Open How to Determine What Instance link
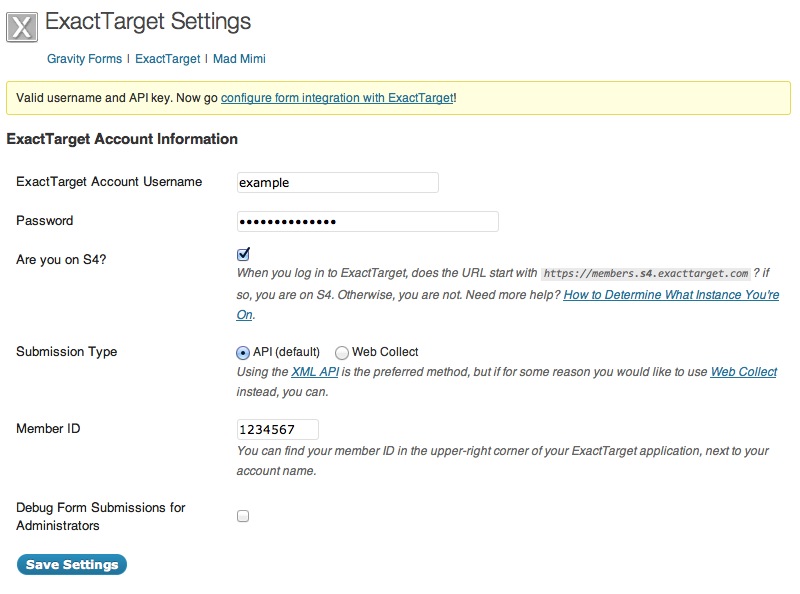The image size is (800, 594). coord(671,295)
